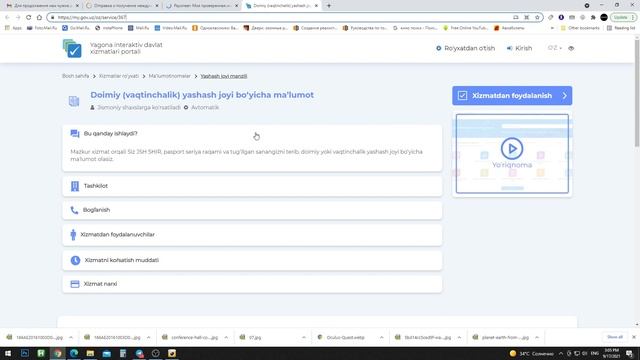Open the Reading list
This screenshot has height=360, width=640.
(x=621, y=28)
